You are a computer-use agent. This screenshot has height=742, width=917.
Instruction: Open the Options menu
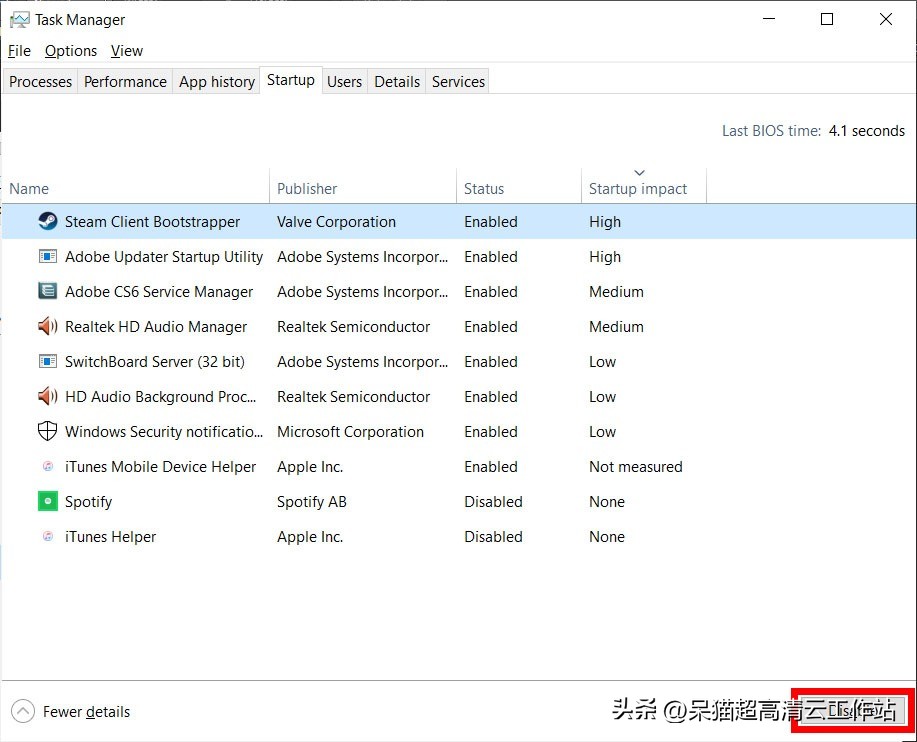pos(71,51)
